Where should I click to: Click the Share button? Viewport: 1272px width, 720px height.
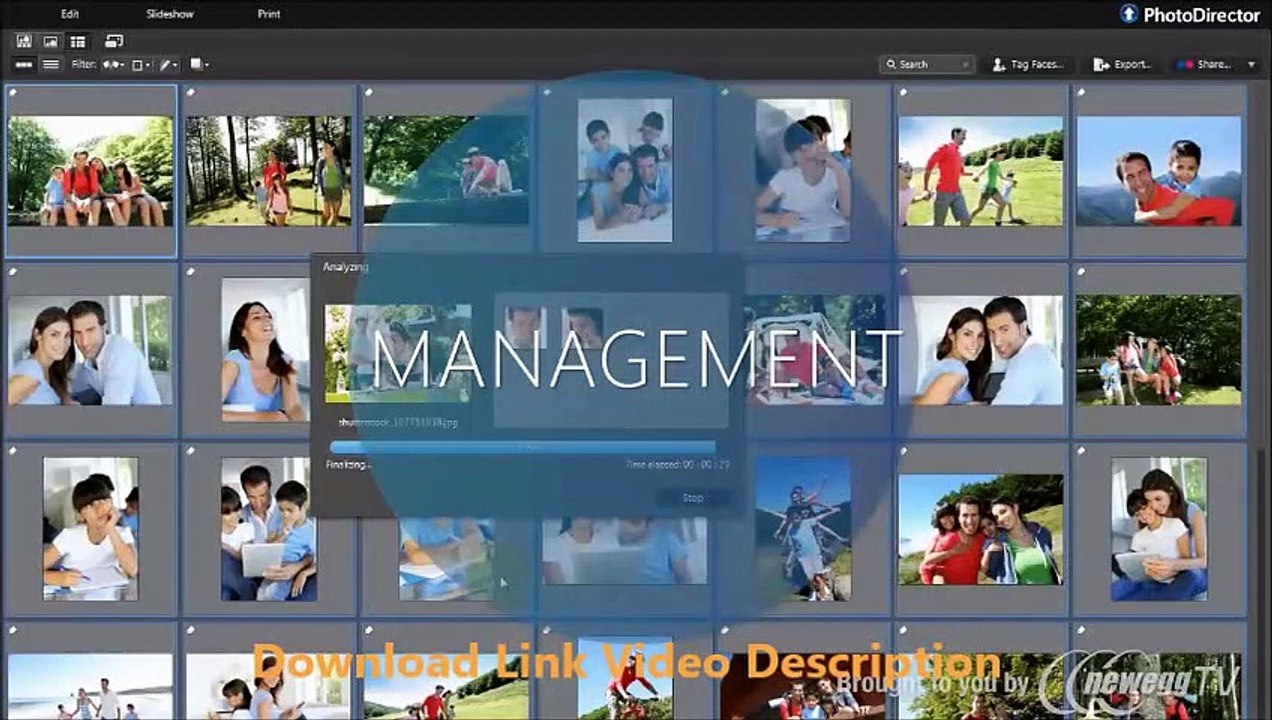(1204, 64)
